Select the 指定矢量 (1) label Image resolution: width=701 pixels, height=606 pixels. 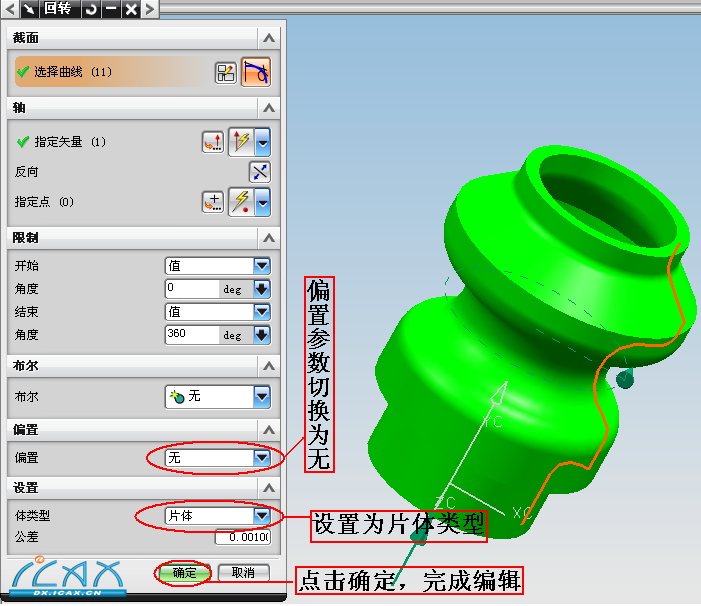tap(70, 142)
